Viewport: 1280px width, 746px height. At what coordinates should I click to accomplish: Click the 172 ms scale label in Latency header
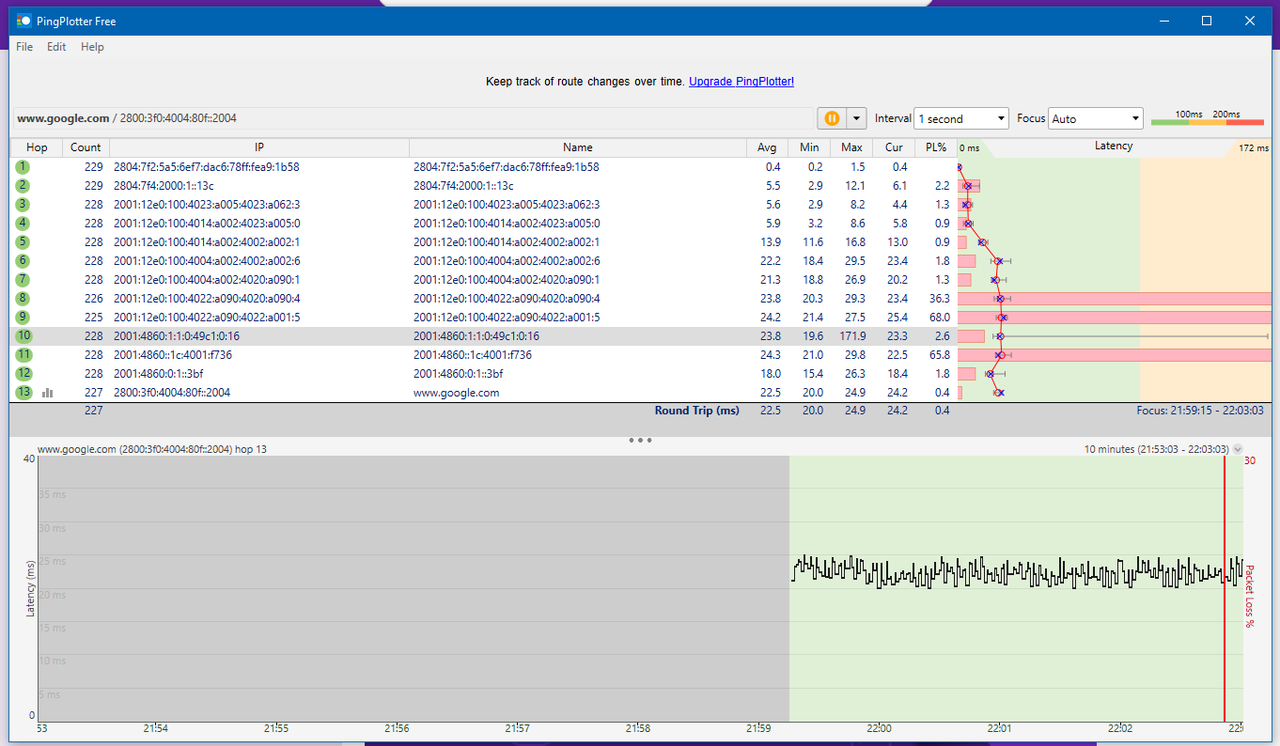(x=1253, y=148)
